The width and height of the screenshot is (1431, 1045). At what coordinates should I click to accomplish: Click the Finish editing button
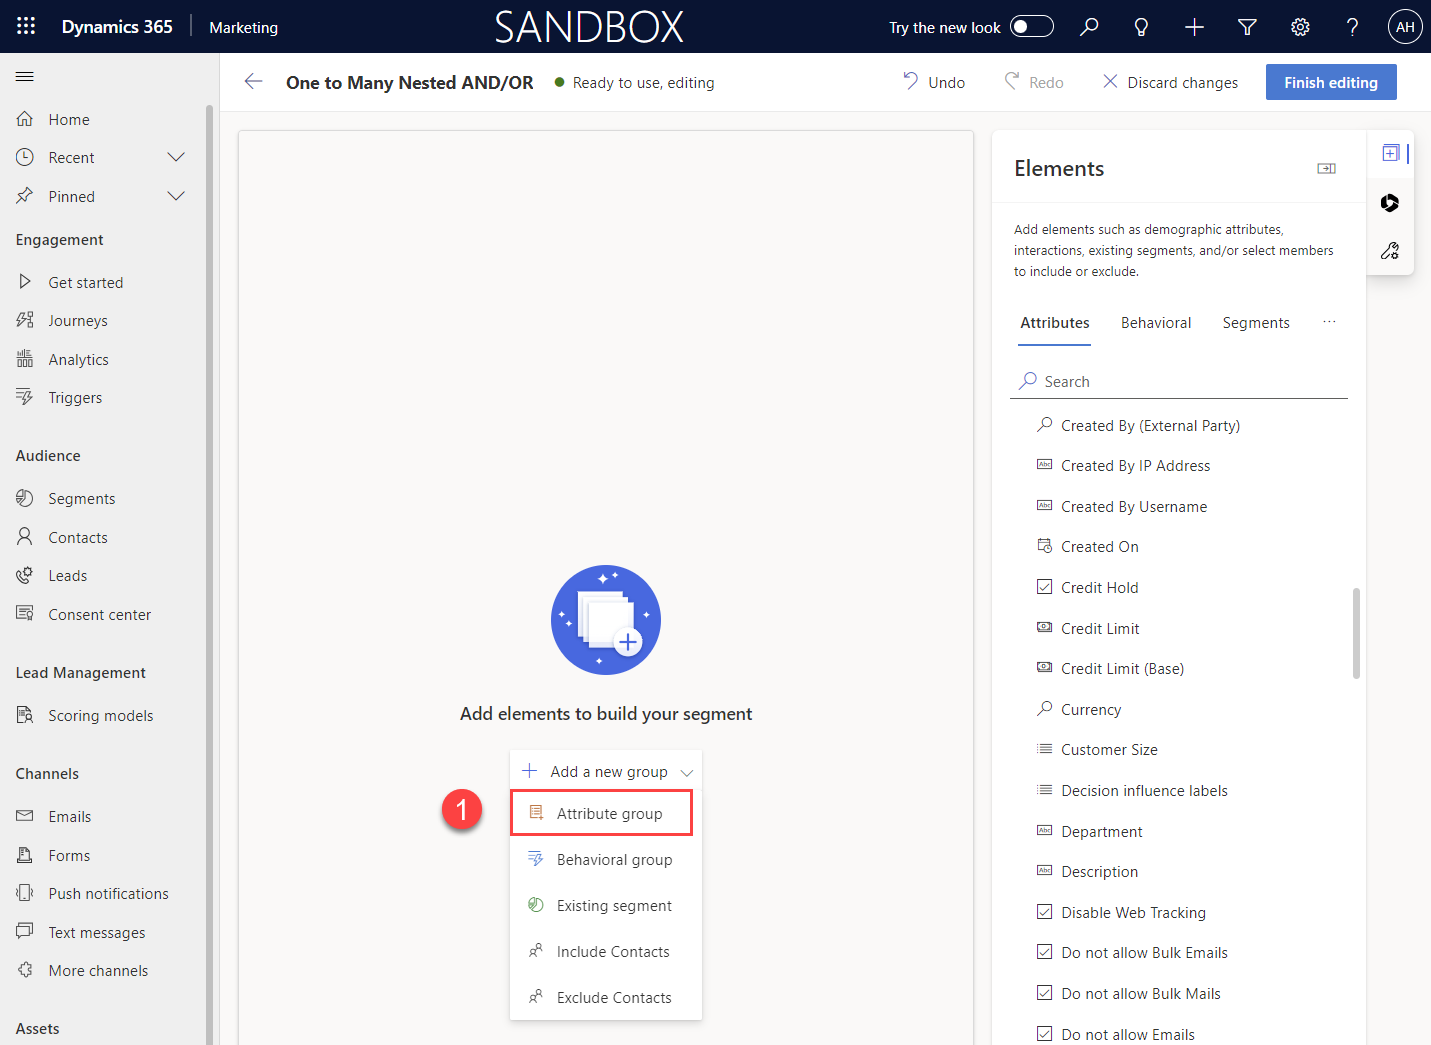(x=1331, y=82)
